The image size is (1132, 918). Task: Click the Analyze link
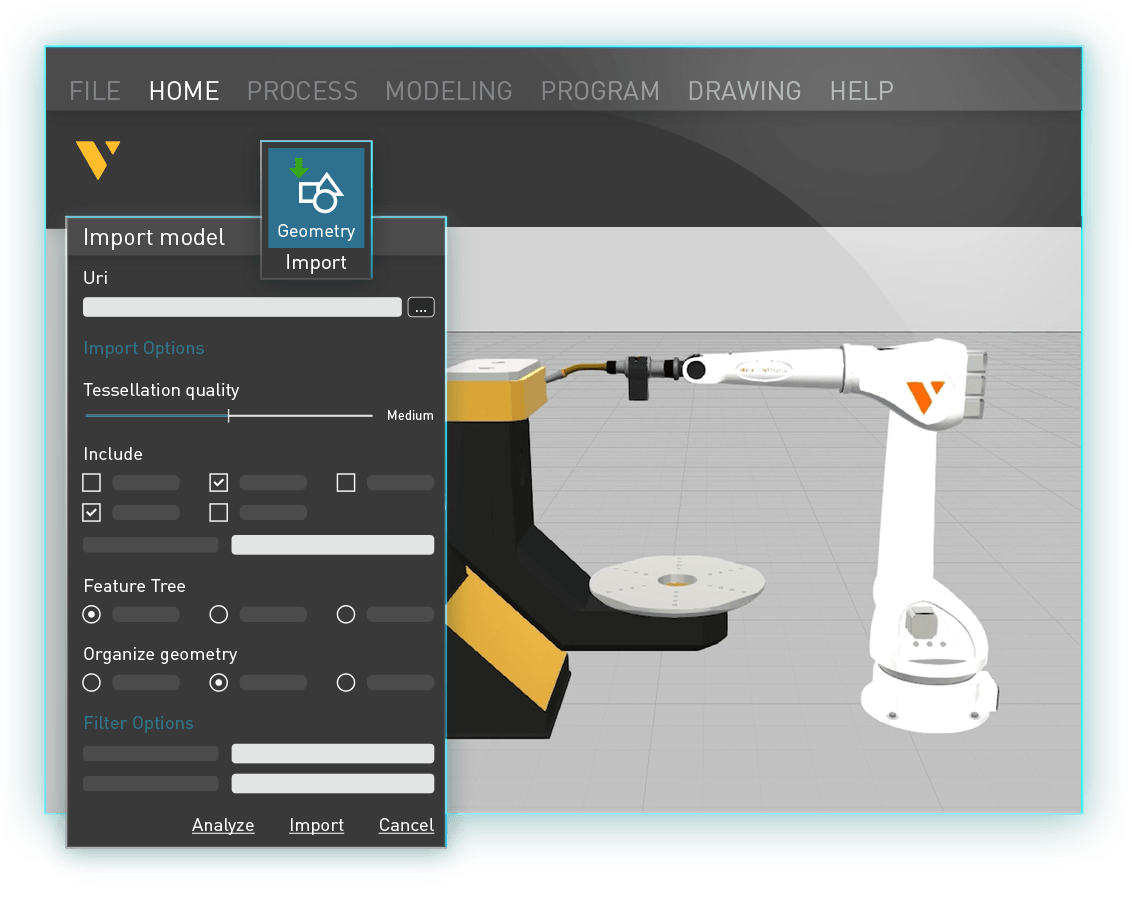(223, 825)
